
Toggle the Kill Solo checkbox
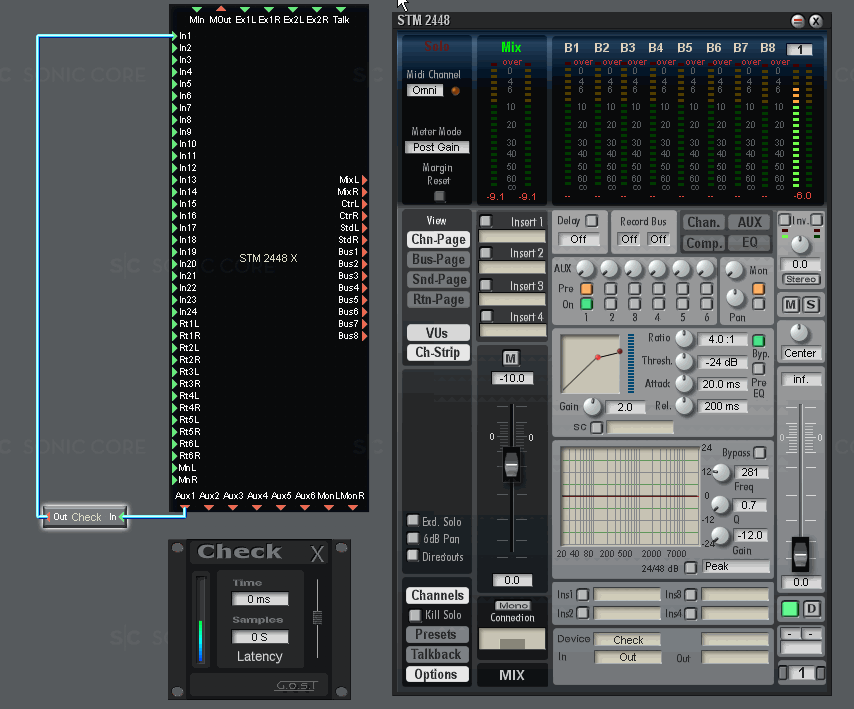click(x=415, y=615)
